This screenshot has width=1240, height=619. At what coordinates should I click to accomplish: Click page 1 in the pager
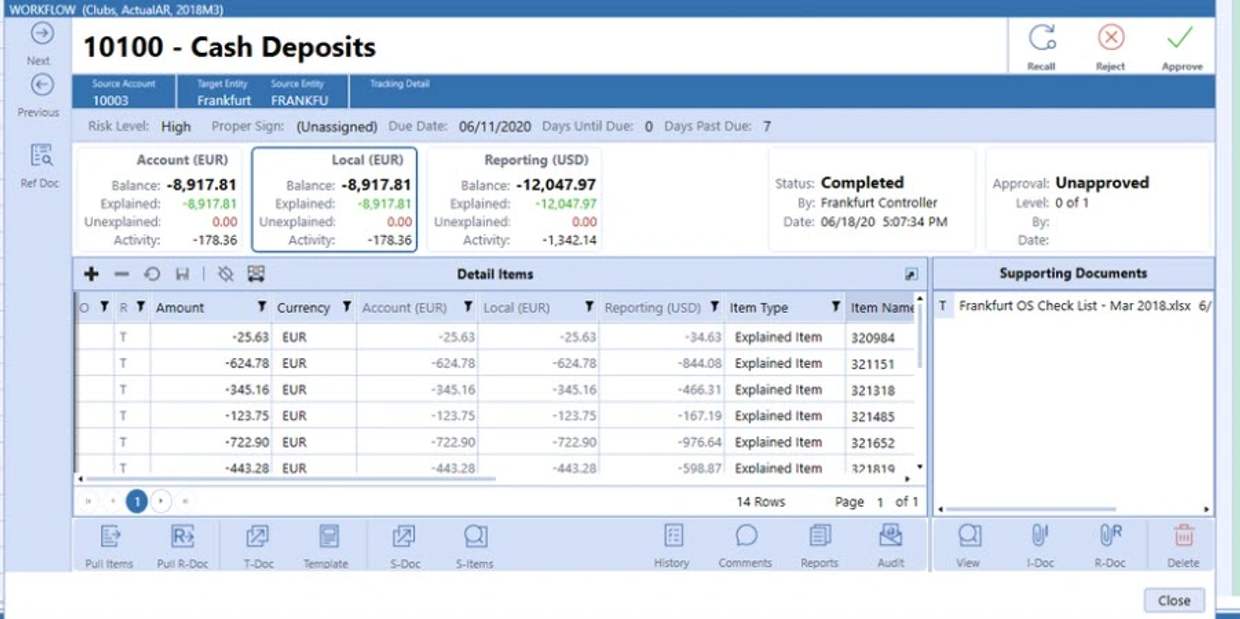[x=136, y=501]
